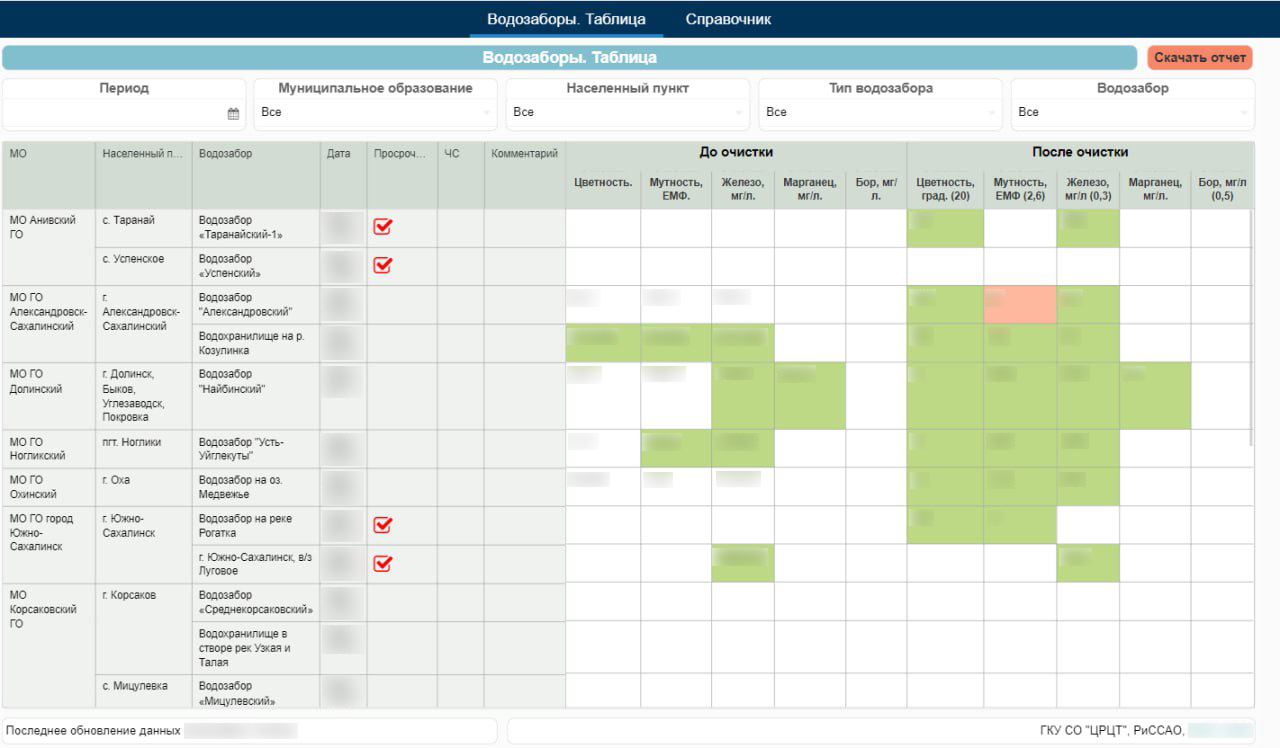This screenshot has height=748, width=1280.
Task: Open the Тип водозабора filter dropdown
Action: (880, 112)
